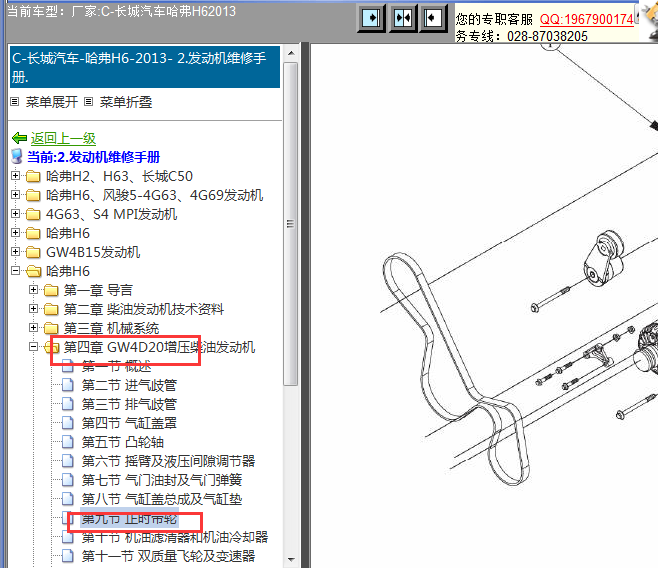The image size is (658, 568).
Task: Click page icon of 第三节 排气歧管
Action: (68, 404)
